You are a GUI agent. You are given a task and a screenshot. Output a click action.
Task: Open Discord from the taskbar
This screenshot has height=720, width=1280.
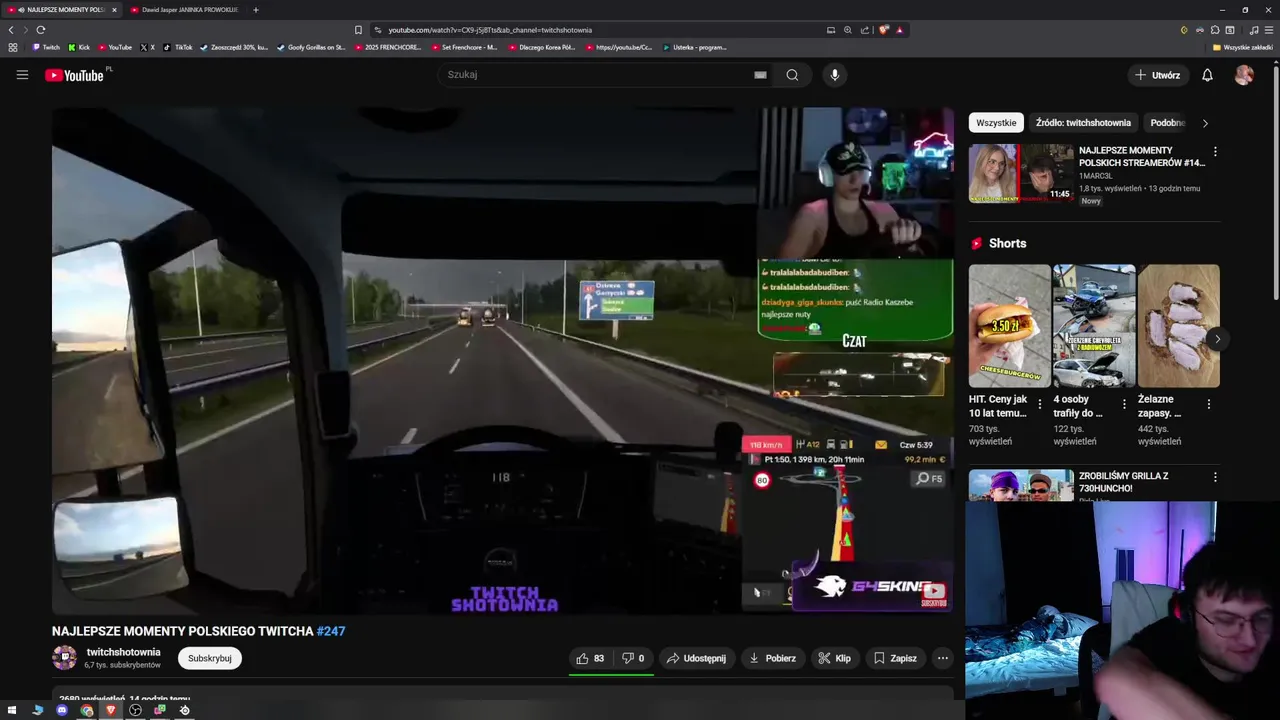click(62, 710)
